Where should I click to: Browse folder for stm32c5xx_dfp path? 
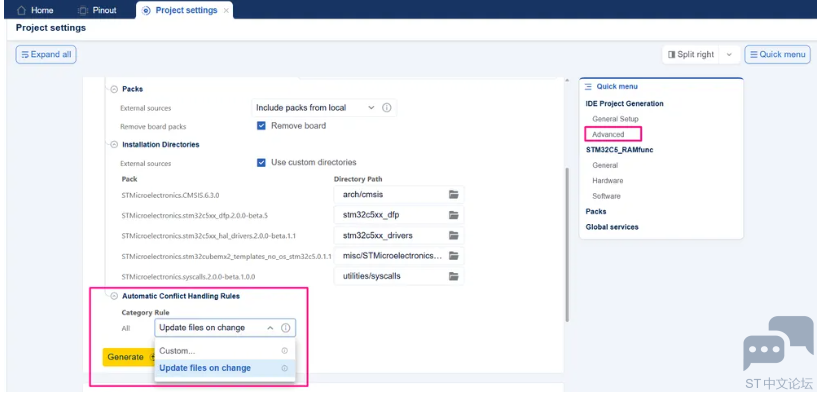coord(453,215)
